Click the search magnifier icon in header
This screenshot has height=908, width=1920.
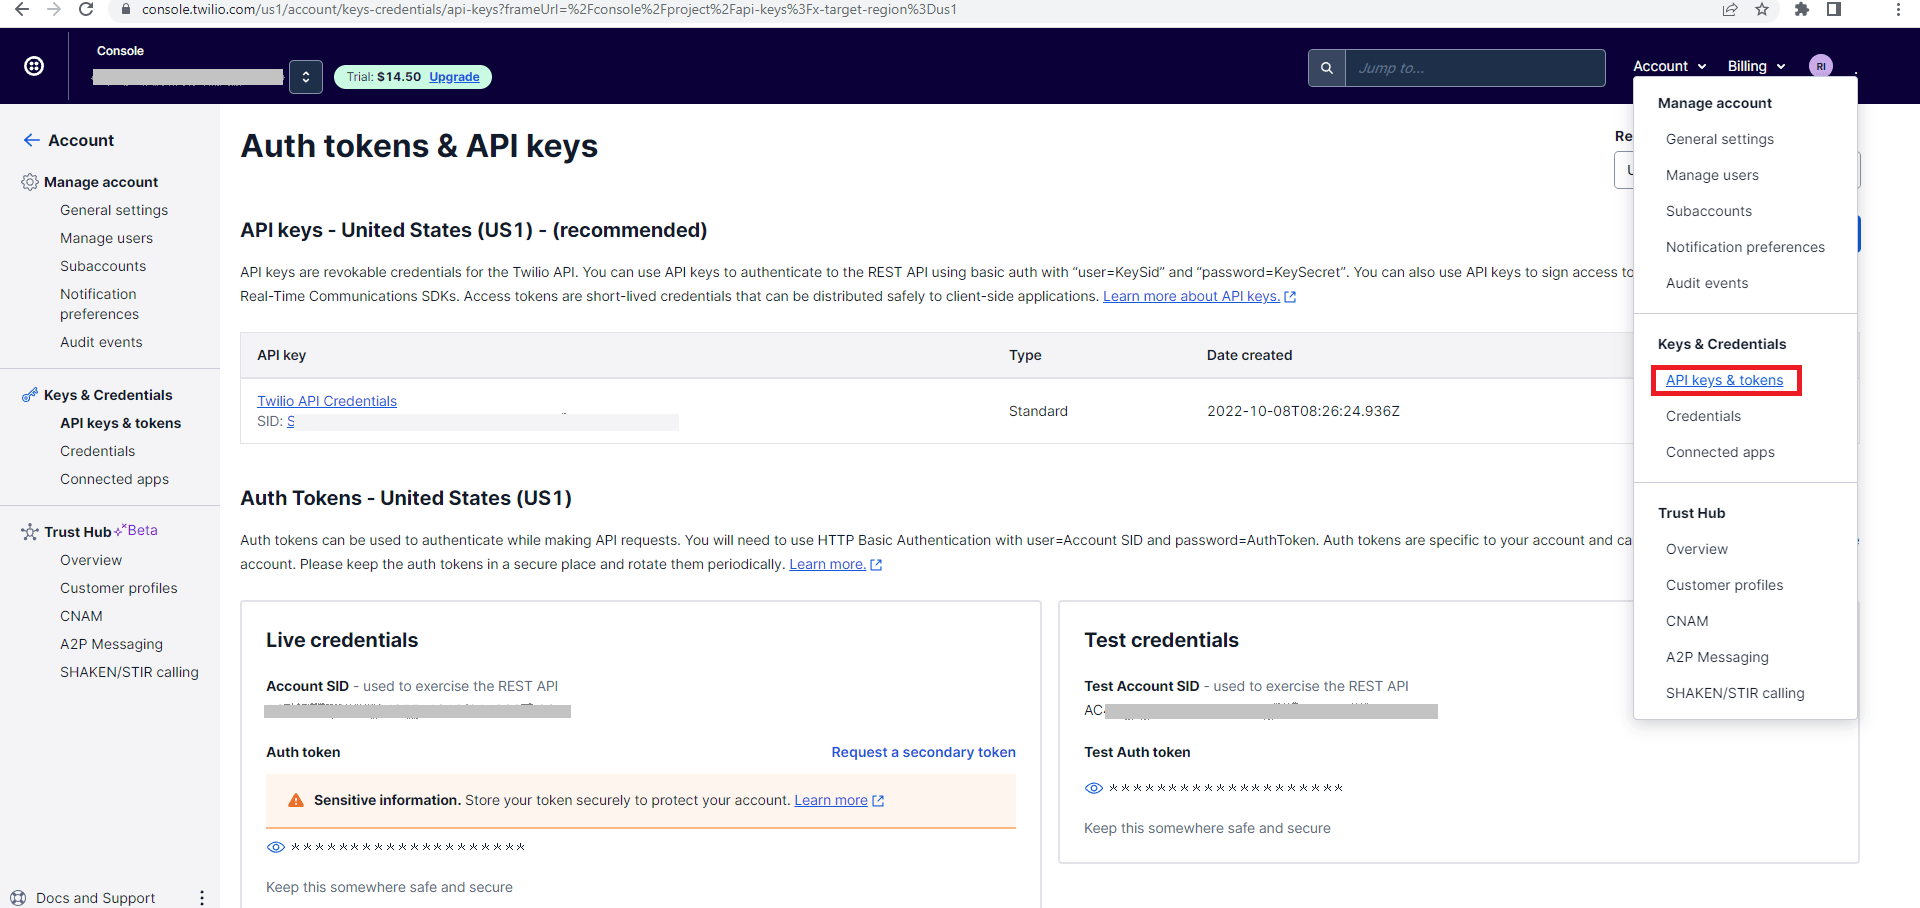click(x=1327, y=68)
